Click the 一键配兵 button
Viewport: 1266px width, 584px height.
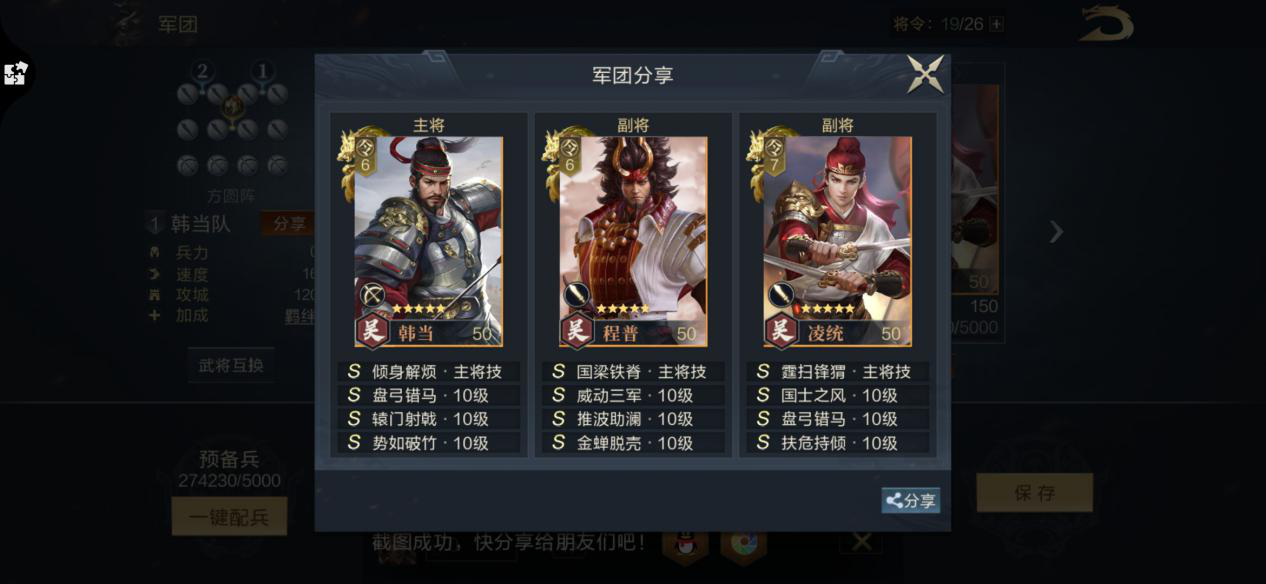229,517
